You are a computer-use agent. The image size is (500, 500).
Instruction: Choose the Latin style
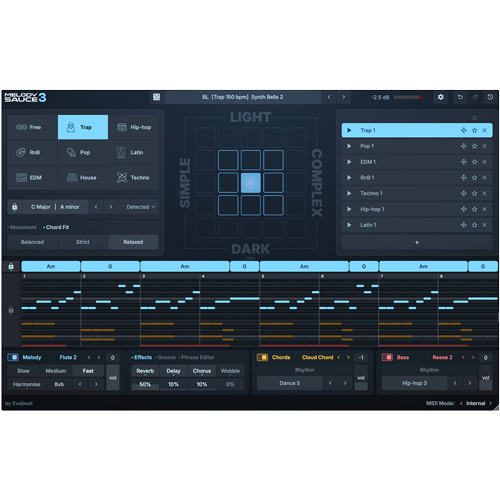[133, 152]
